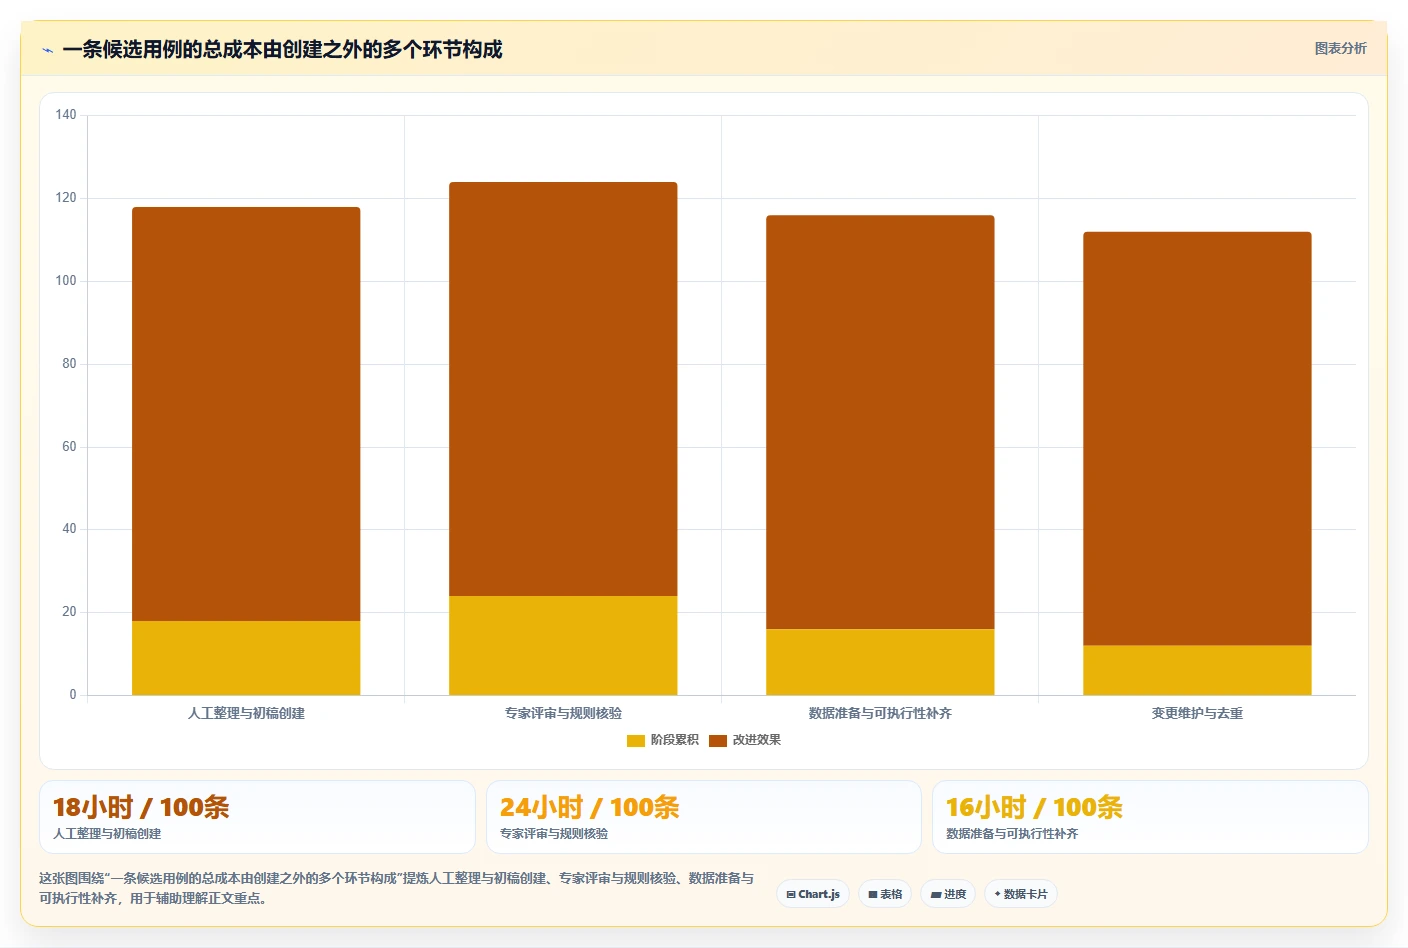This screenshot has width=1408, height=948.
Task: Click the y-axis value 100
Action: [66, 281]
